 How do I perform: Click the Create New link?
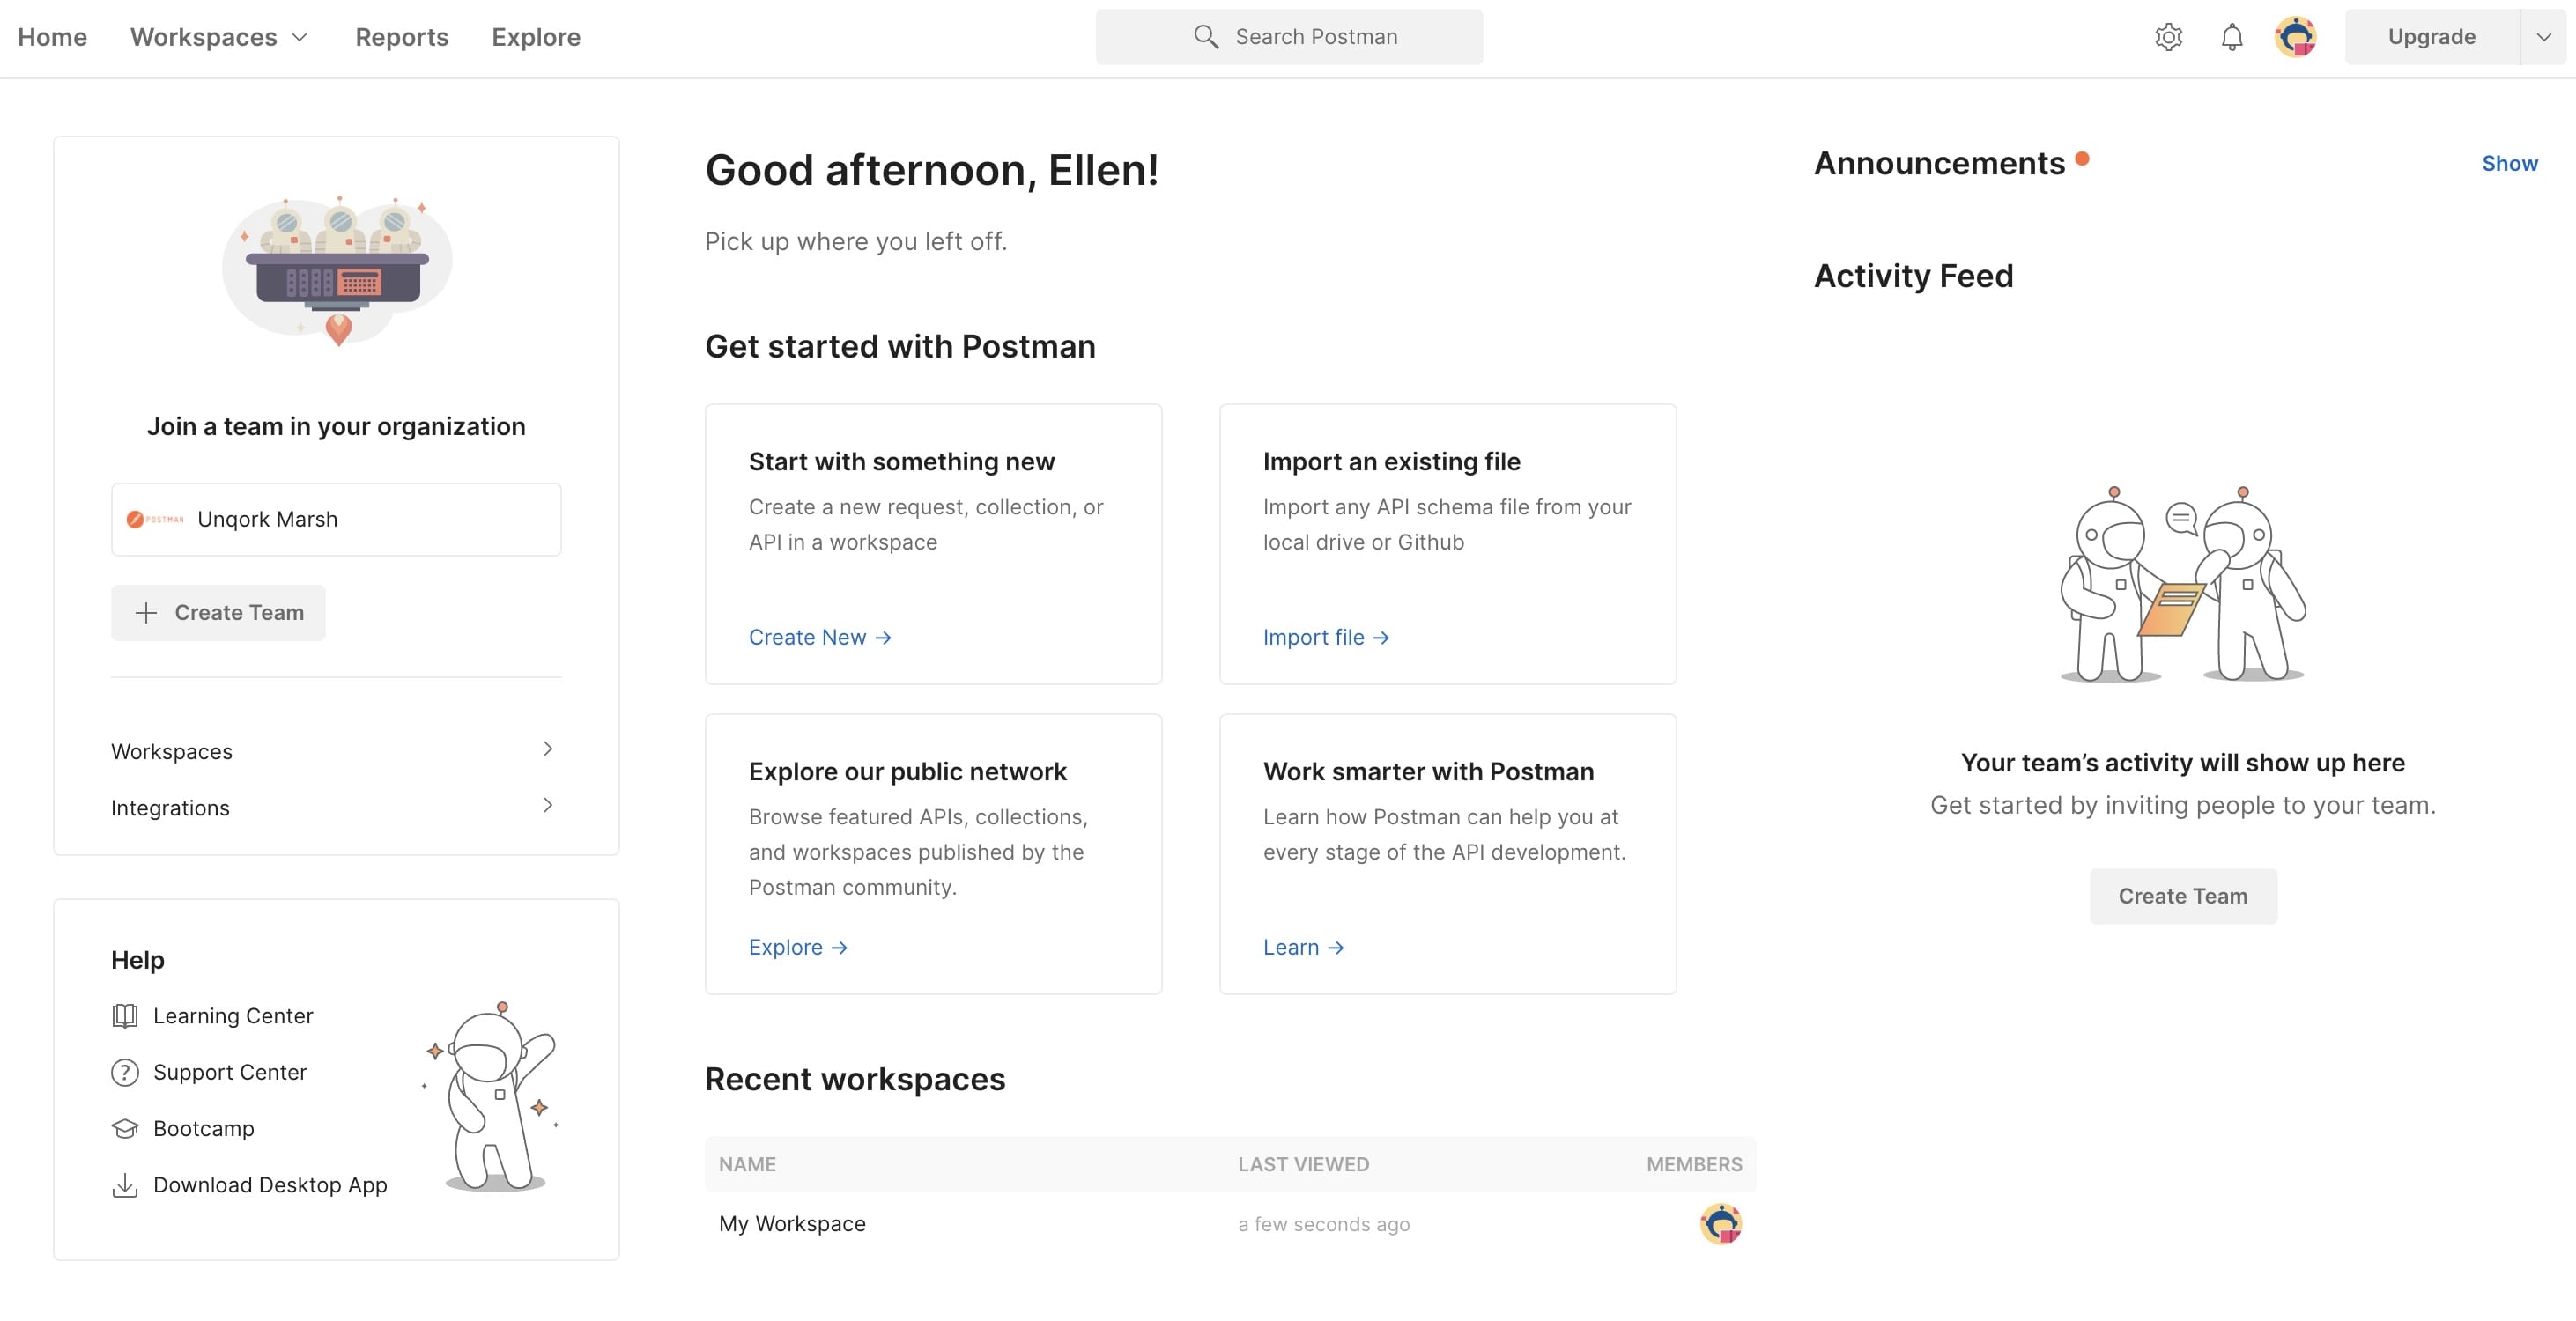point(820,637)
